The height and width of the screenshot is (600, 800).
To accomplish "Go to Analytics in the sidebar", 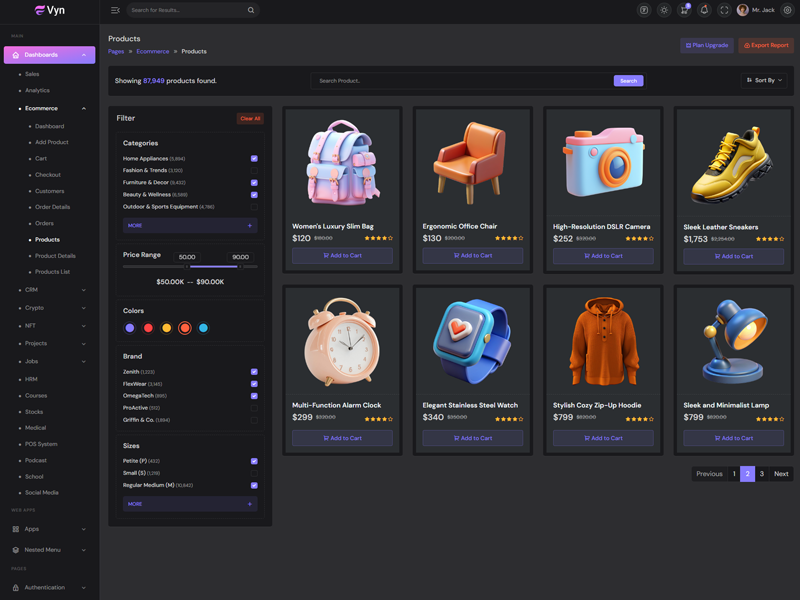I will pyautogui.click(x=37, y=90).
